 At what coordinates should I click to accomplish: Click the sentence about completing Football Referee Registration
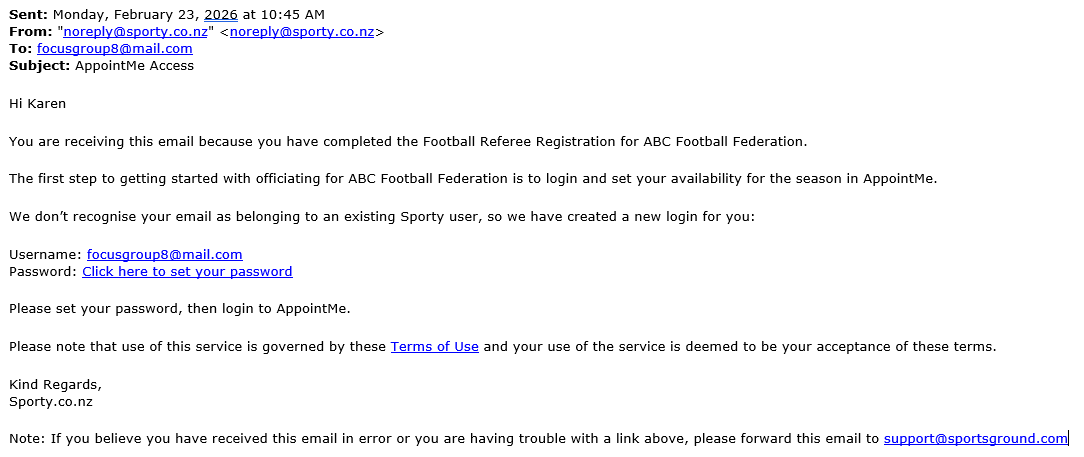(x=408, y=142)
